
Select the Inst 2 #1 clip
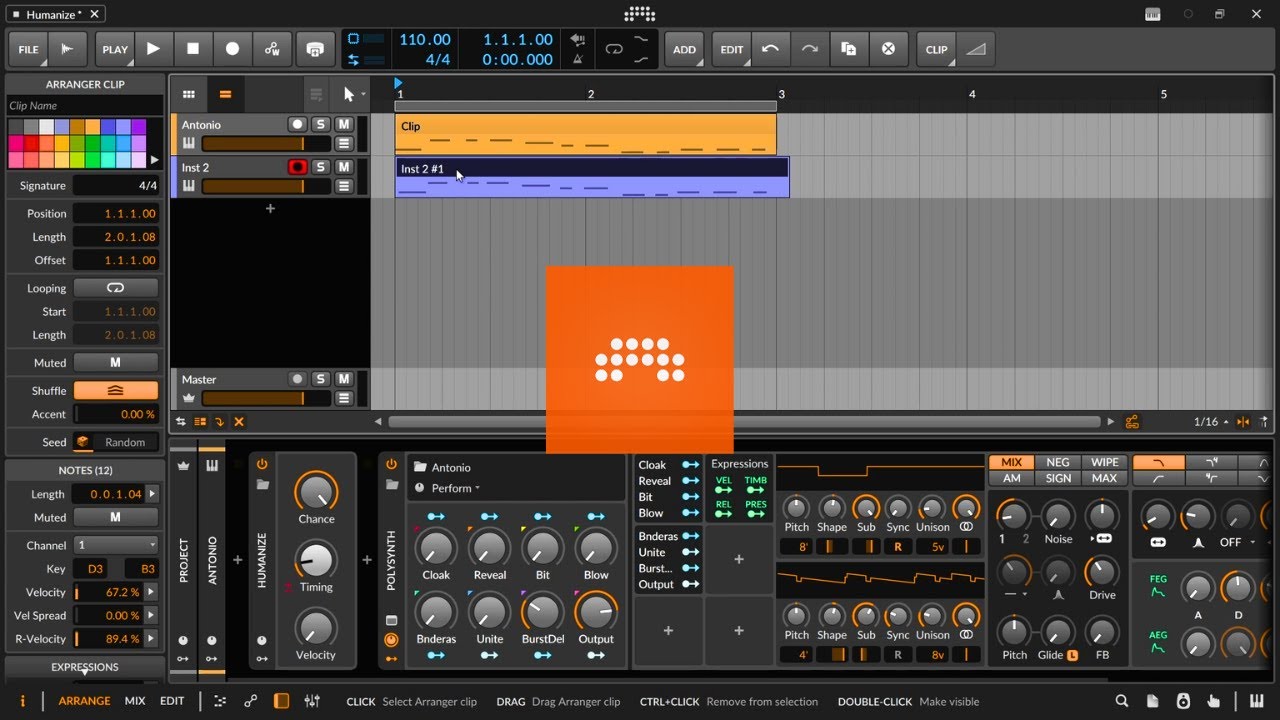592,177
